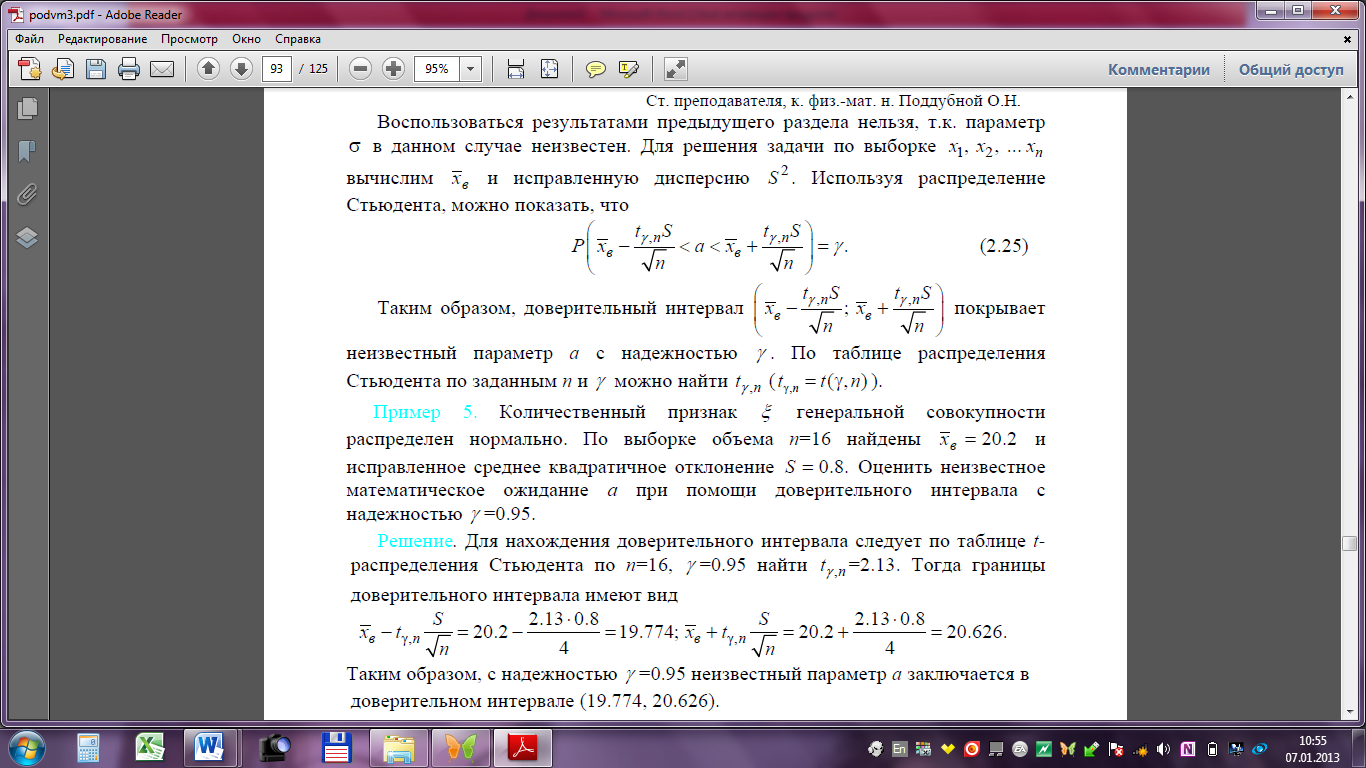Open the Окно menu
The height and width of the screenshot is (768, 1366).
tap(246, 39)
